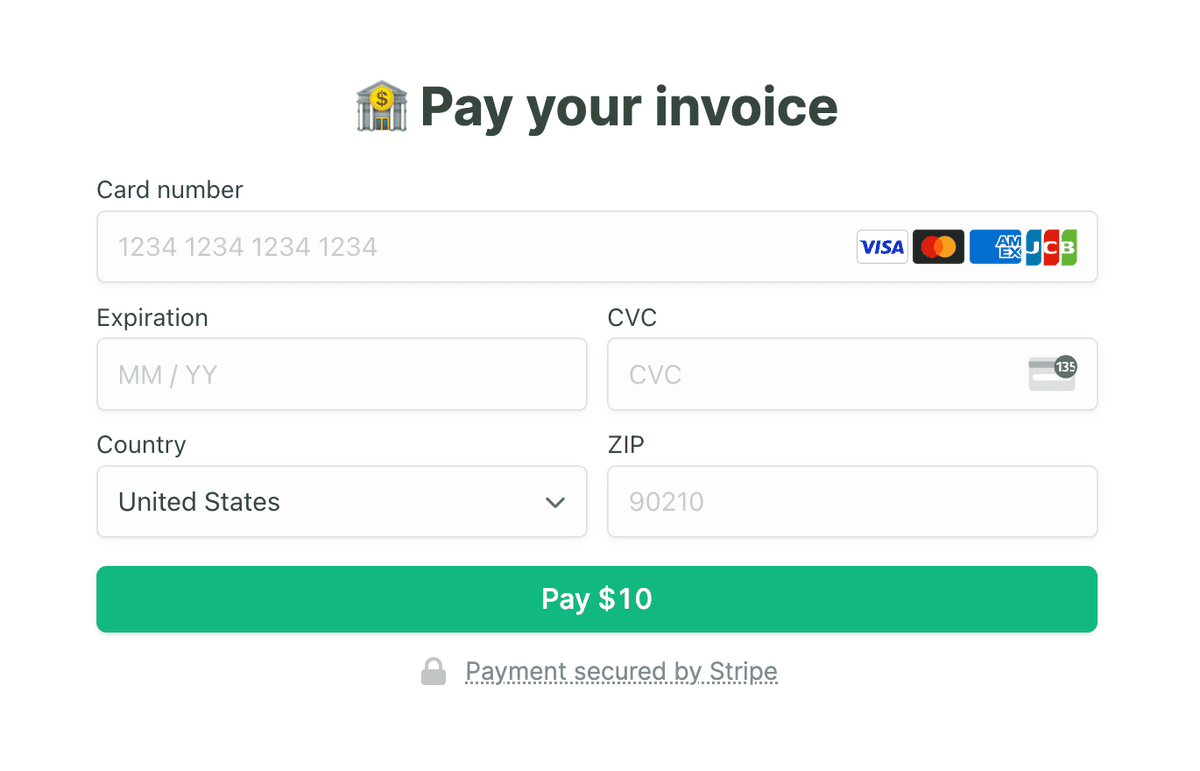The width and height of the screenshot is (1200, 771).
Task: Click the bank emoji beside the heading
Action: pos(381,107)
